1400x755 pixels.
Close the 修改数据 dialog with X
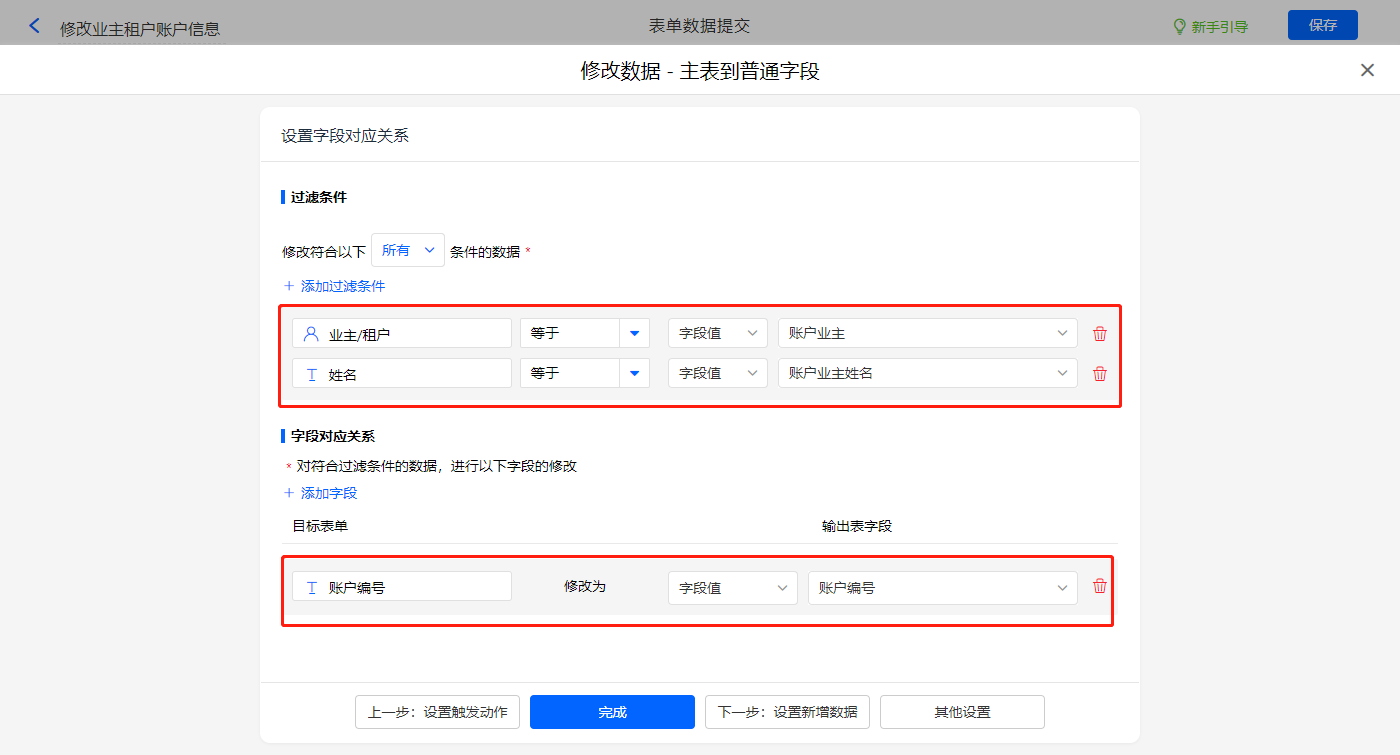(x=1367, y=70)
